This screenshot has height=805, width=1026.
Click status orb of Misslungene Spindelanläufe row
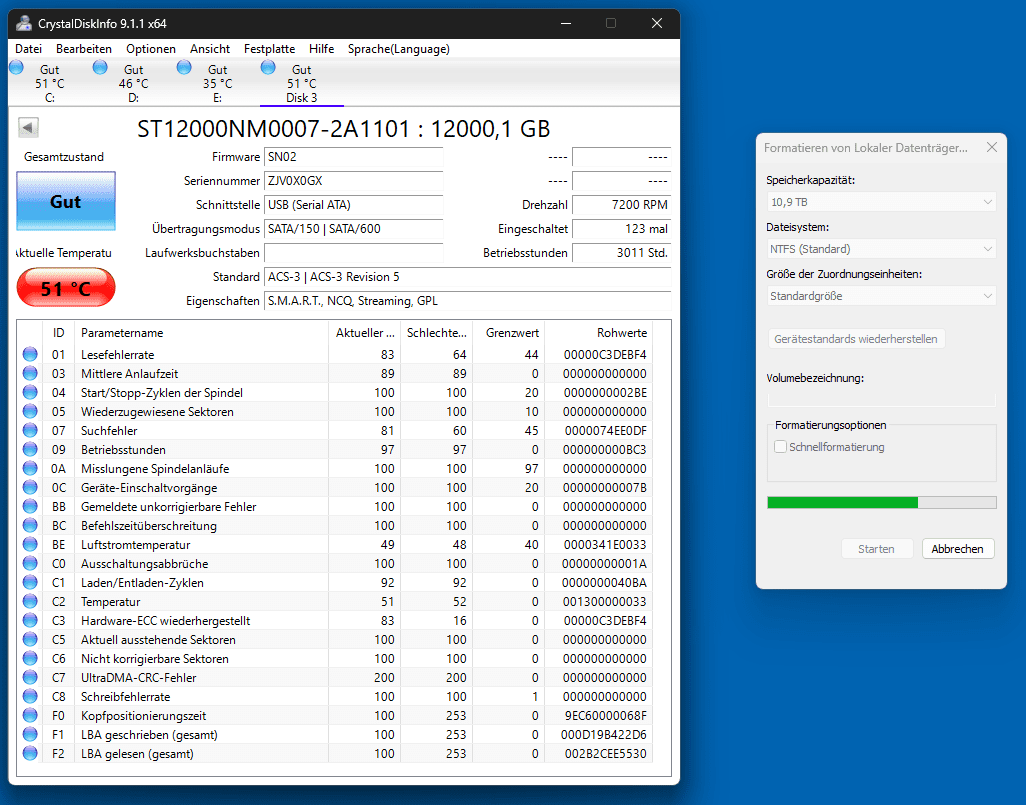30,468
